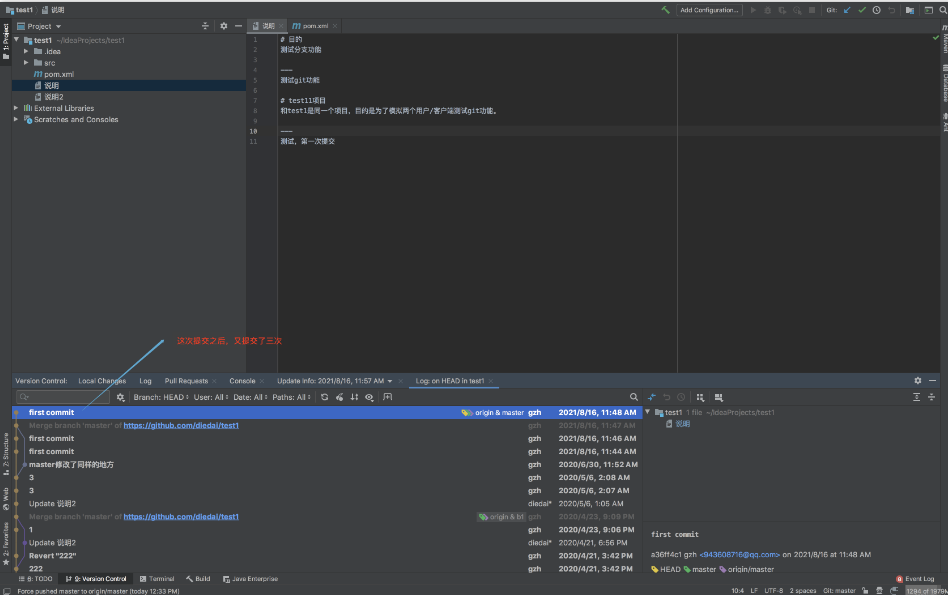
Task: Click the commit log search field
Action: [63, 397]
